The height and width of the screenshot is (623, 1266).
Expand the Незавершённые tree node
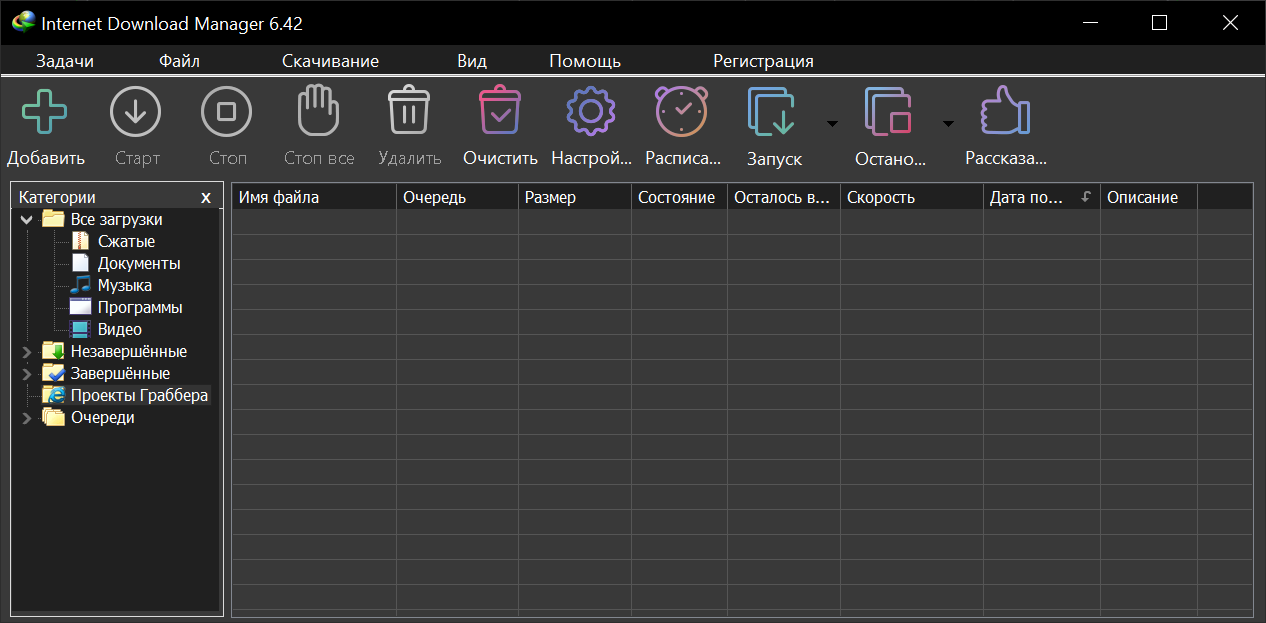[x=26, y=352]
